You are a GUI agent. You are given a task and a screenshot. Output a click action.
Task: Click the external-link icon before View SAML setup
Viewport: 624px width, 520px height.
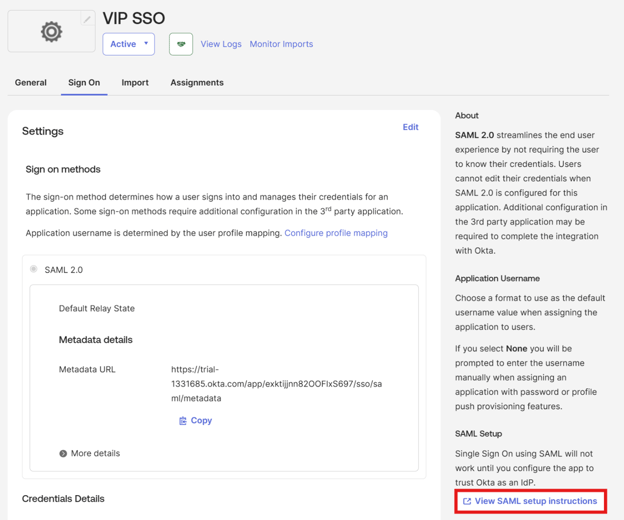(x=467, y=501)
